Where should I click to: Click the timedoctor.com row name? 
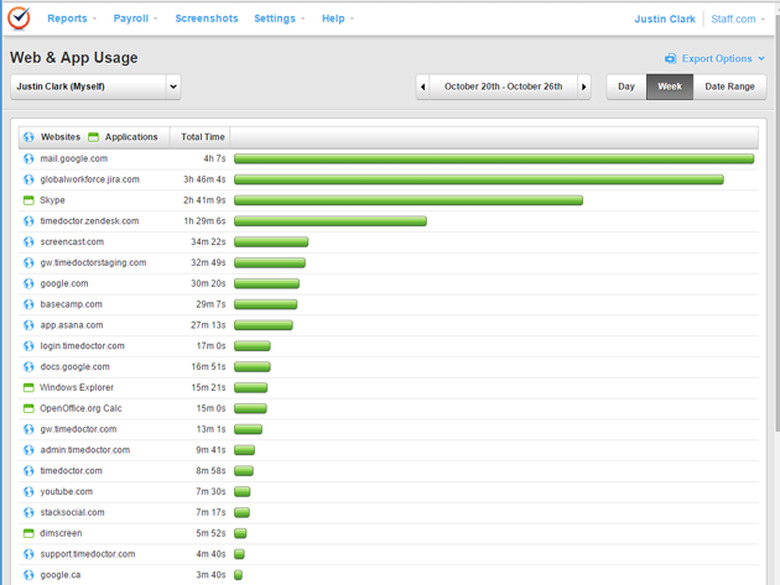pyautogui.click(x=71, y=471)
